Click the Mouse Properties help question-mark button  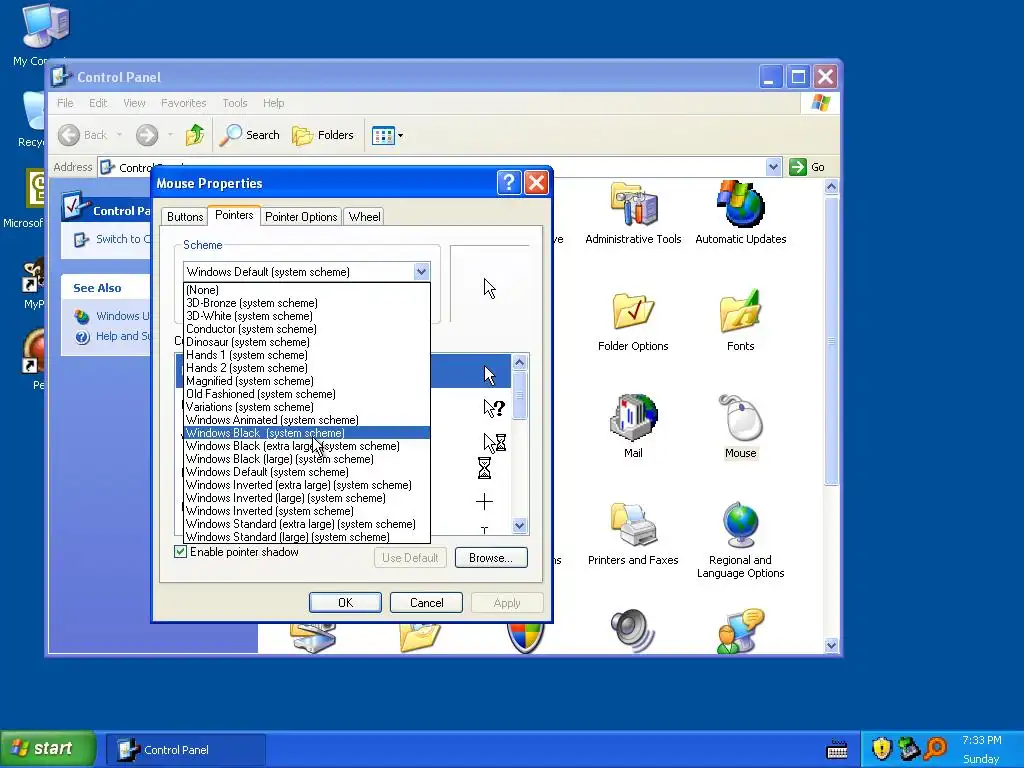pyautogui.click(x=509, y=183)
